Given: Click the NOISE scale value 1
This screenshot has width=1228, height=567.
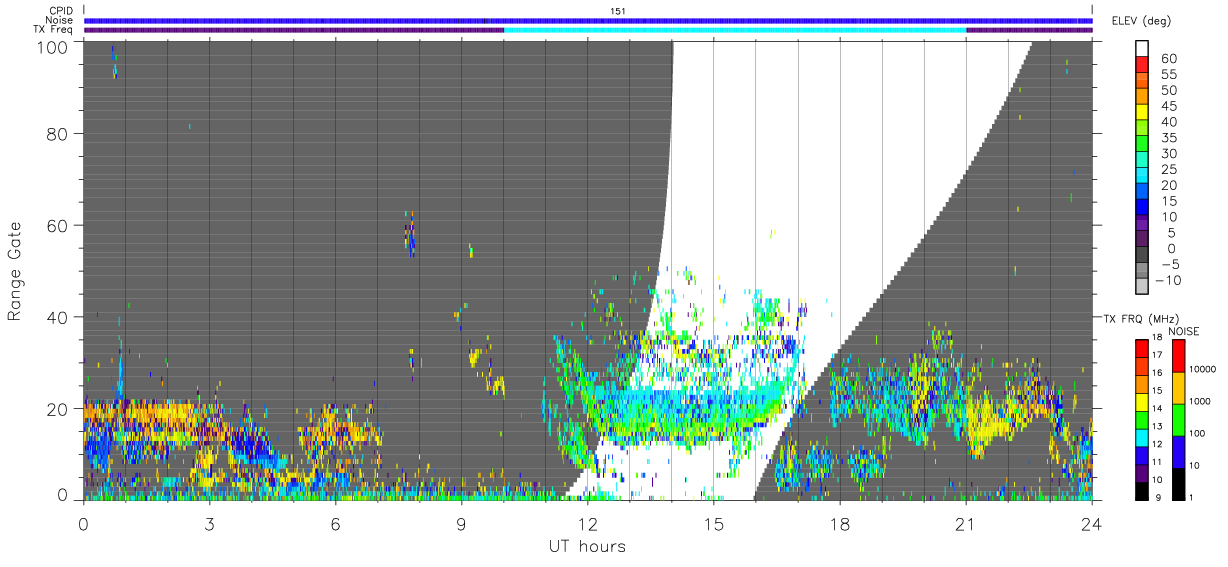Looking at the screenshot, I should point(1190,497).
